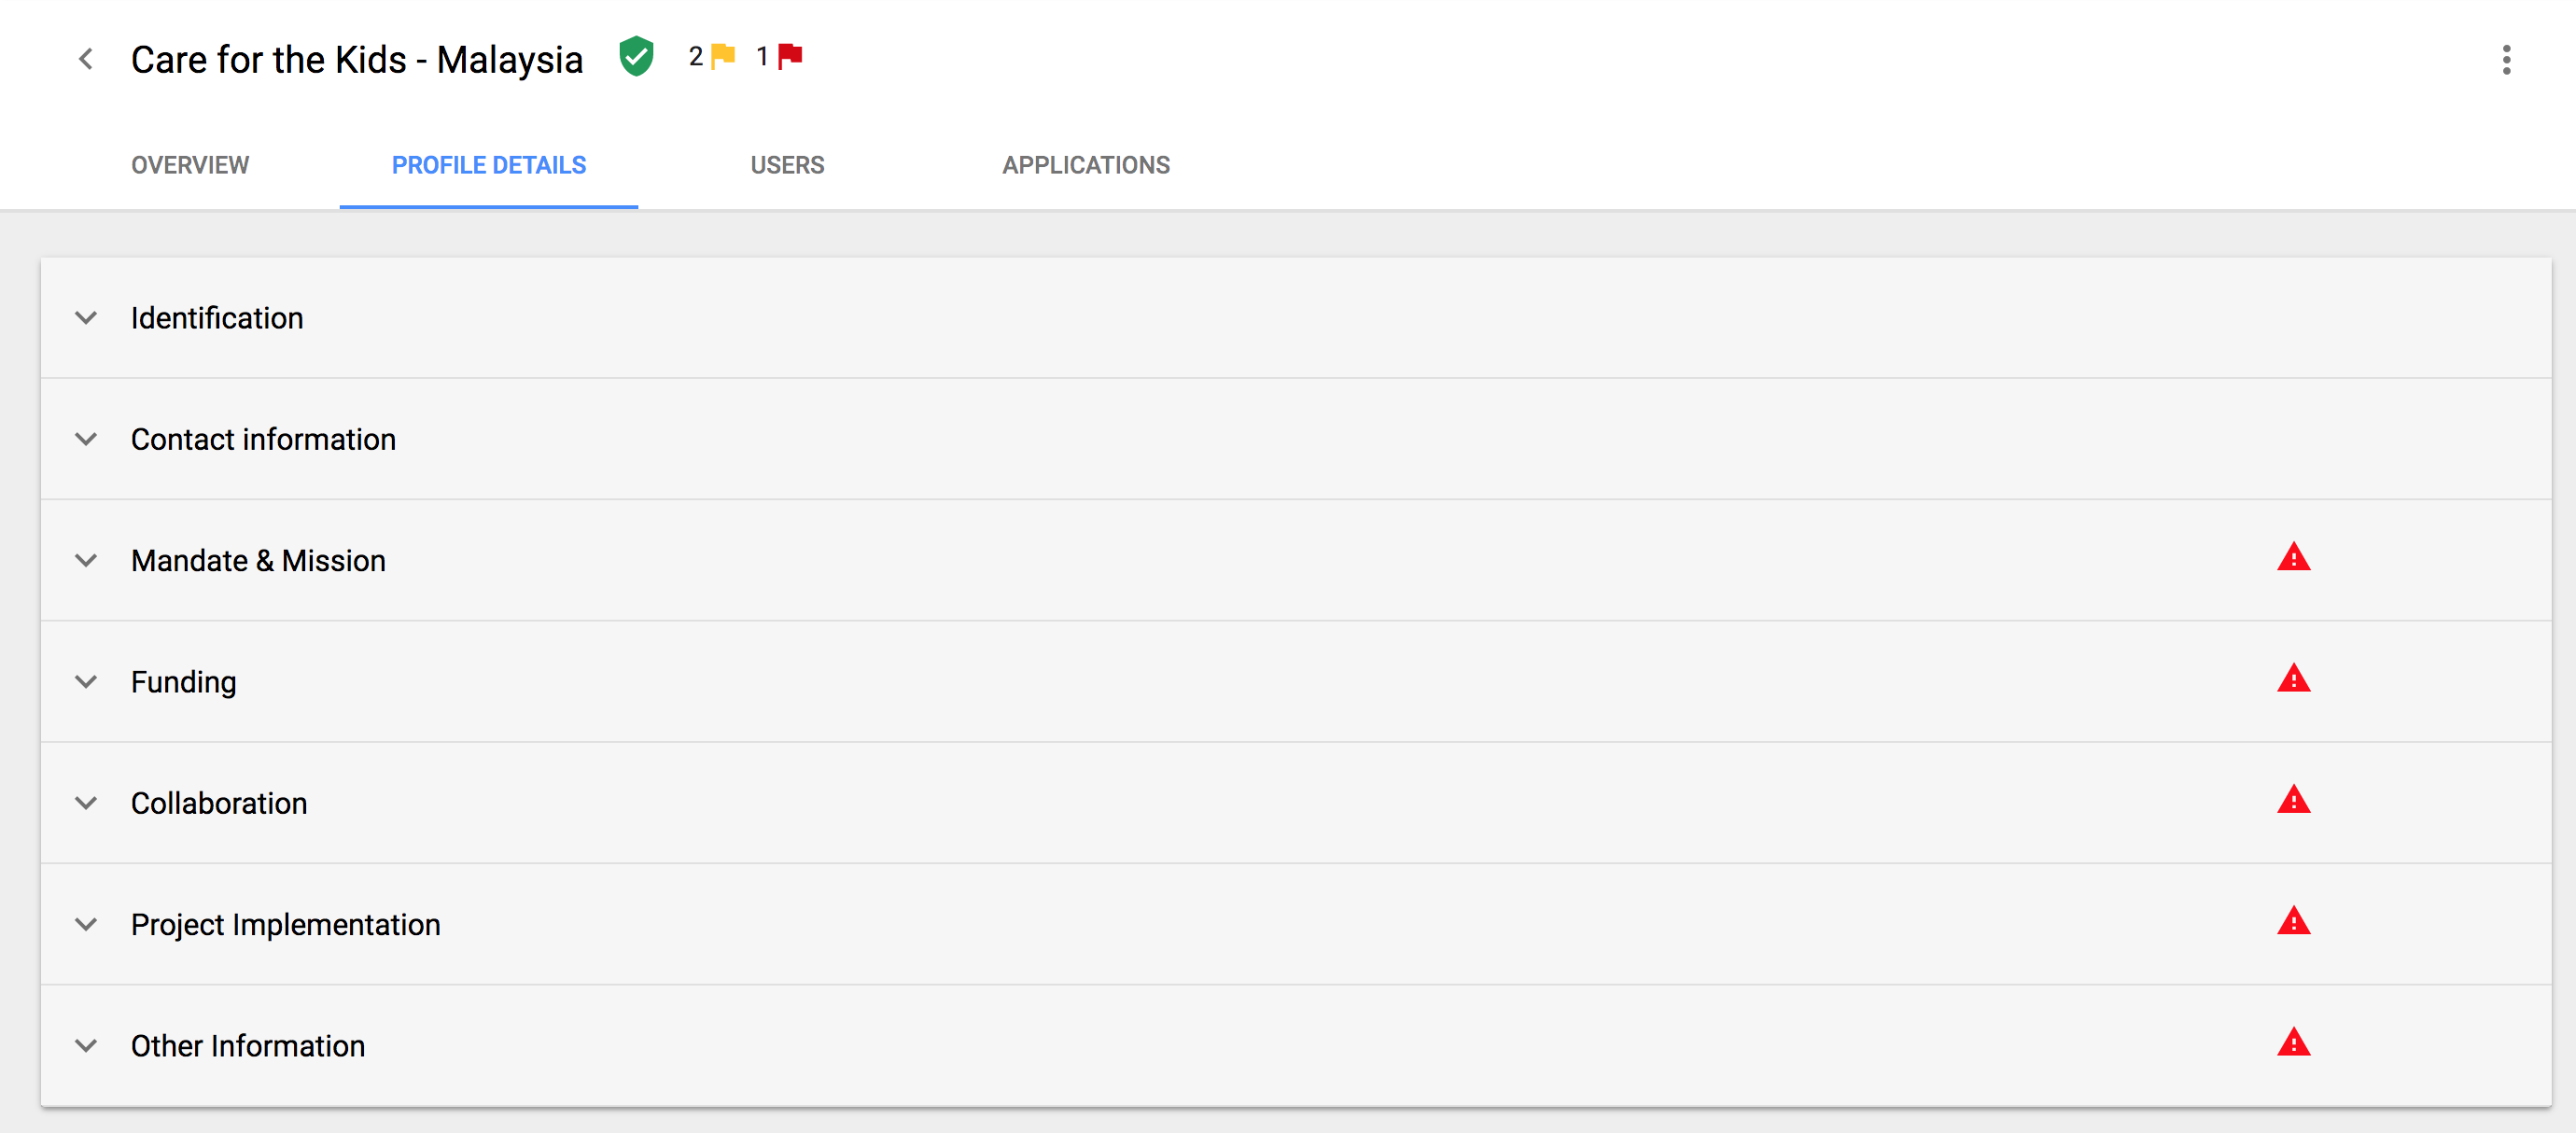Click the Collaboration section title
Viewport: 2576px width, 1133px height.
coord(219,803)
